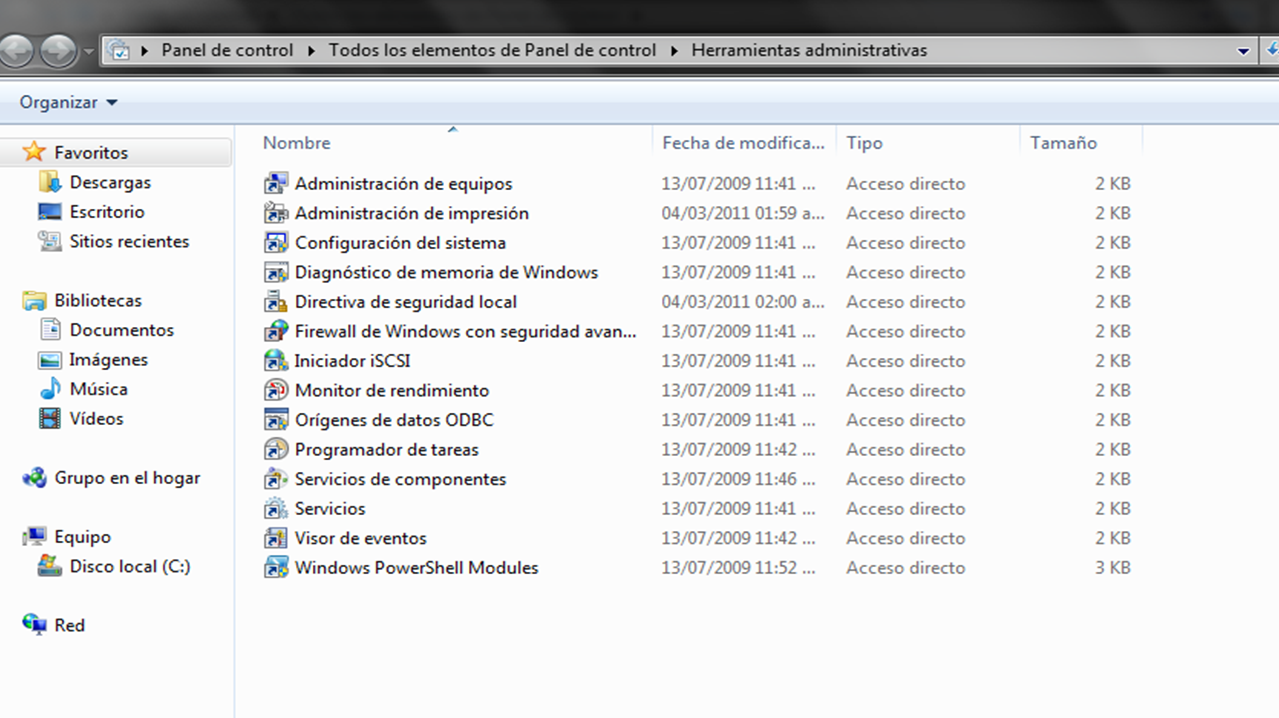Sort the list by Nombre column header
The width and height of the screenshot is (1279, 718).
pyautogui.click(x=297, y=143)
